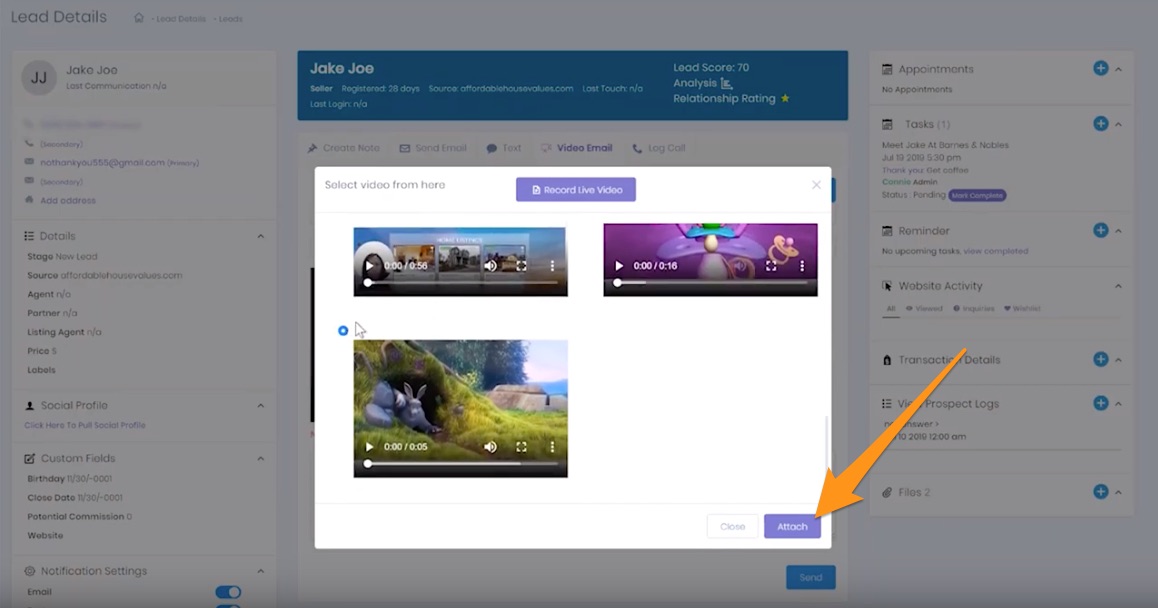Switch to the Create Note tab
The height and width of the screenshot is (608, 1158).
click(x=344, y=148)
